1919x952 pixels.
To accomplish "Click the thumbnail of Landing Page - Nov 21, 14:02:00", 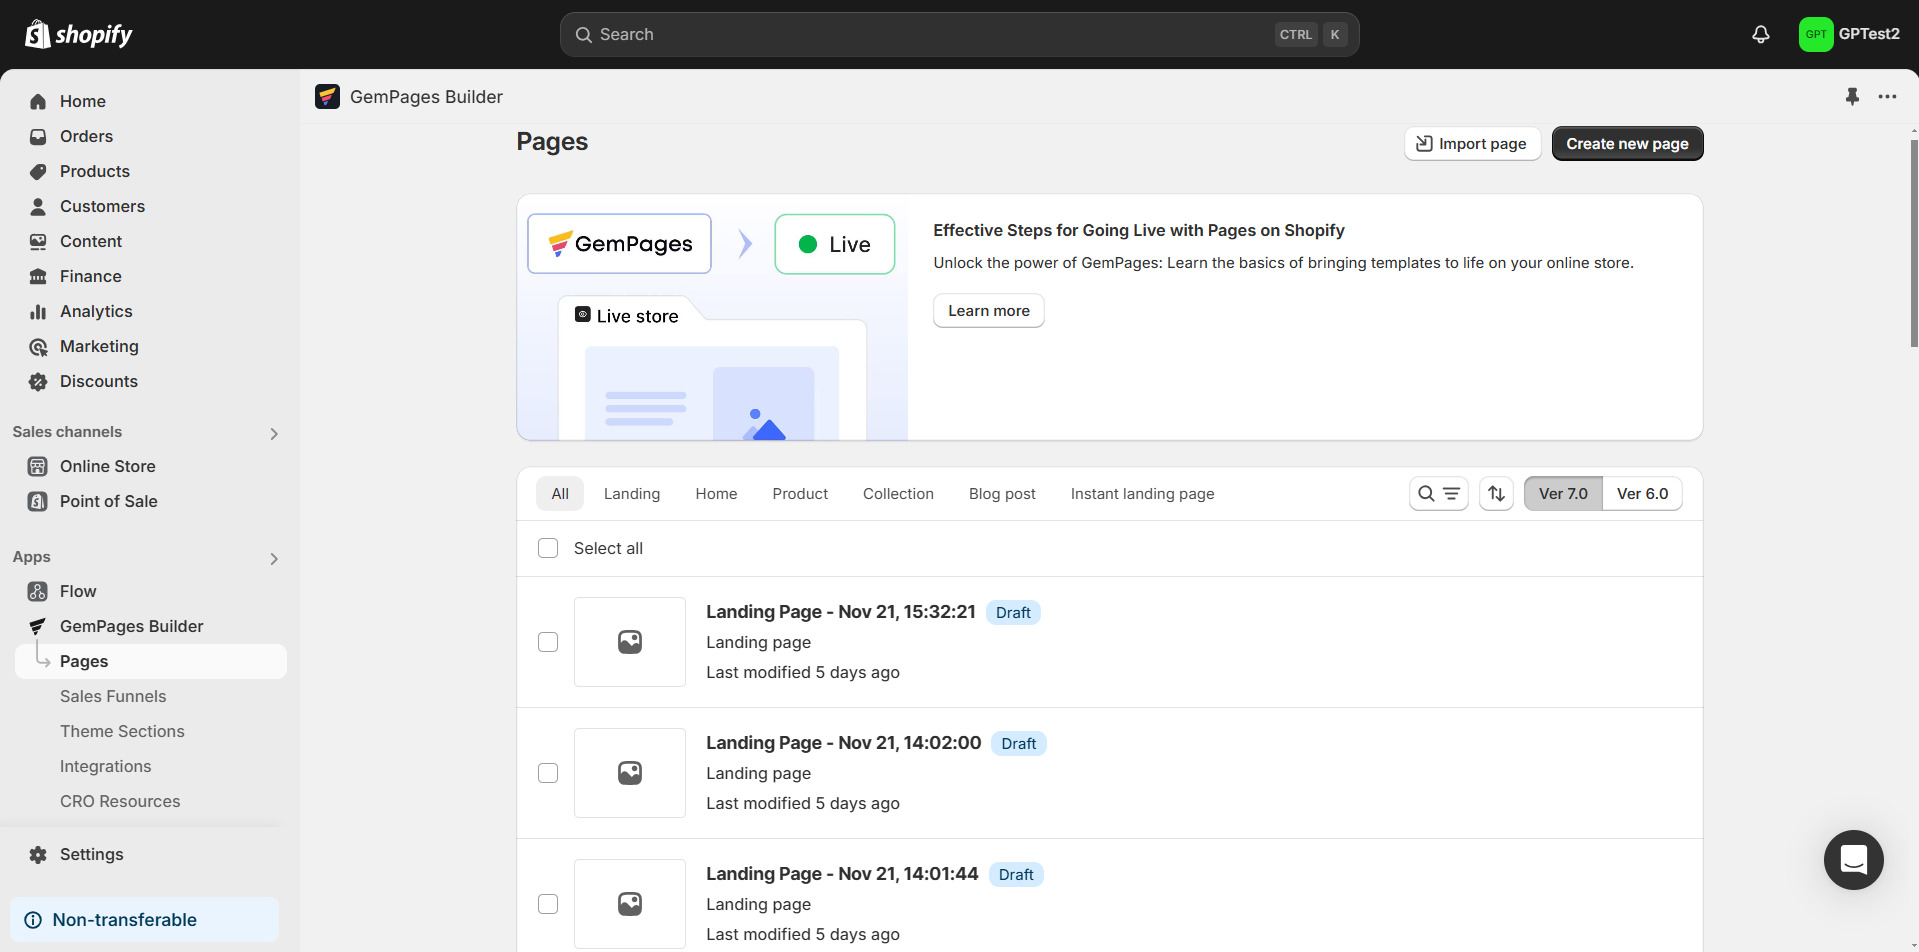I will pos(630,772).
